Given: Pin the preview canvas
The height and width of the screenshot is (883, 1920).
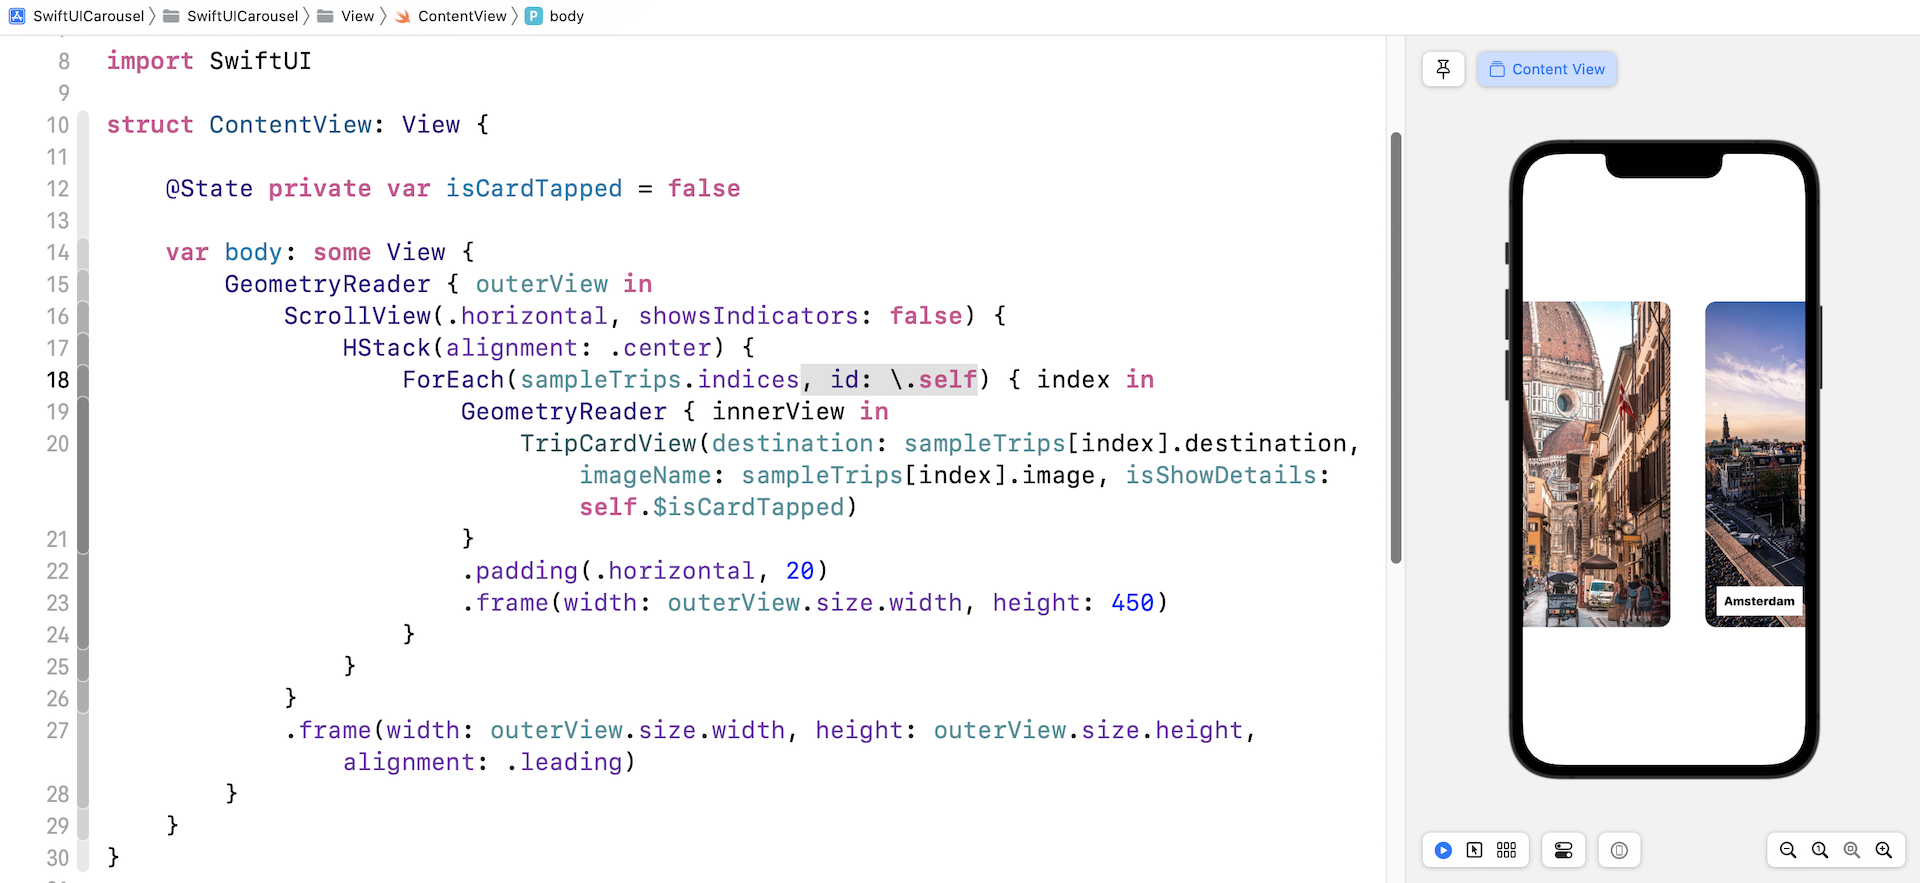Looking at the screenshot, I should pyautogui.click(x=1443, y=69).
